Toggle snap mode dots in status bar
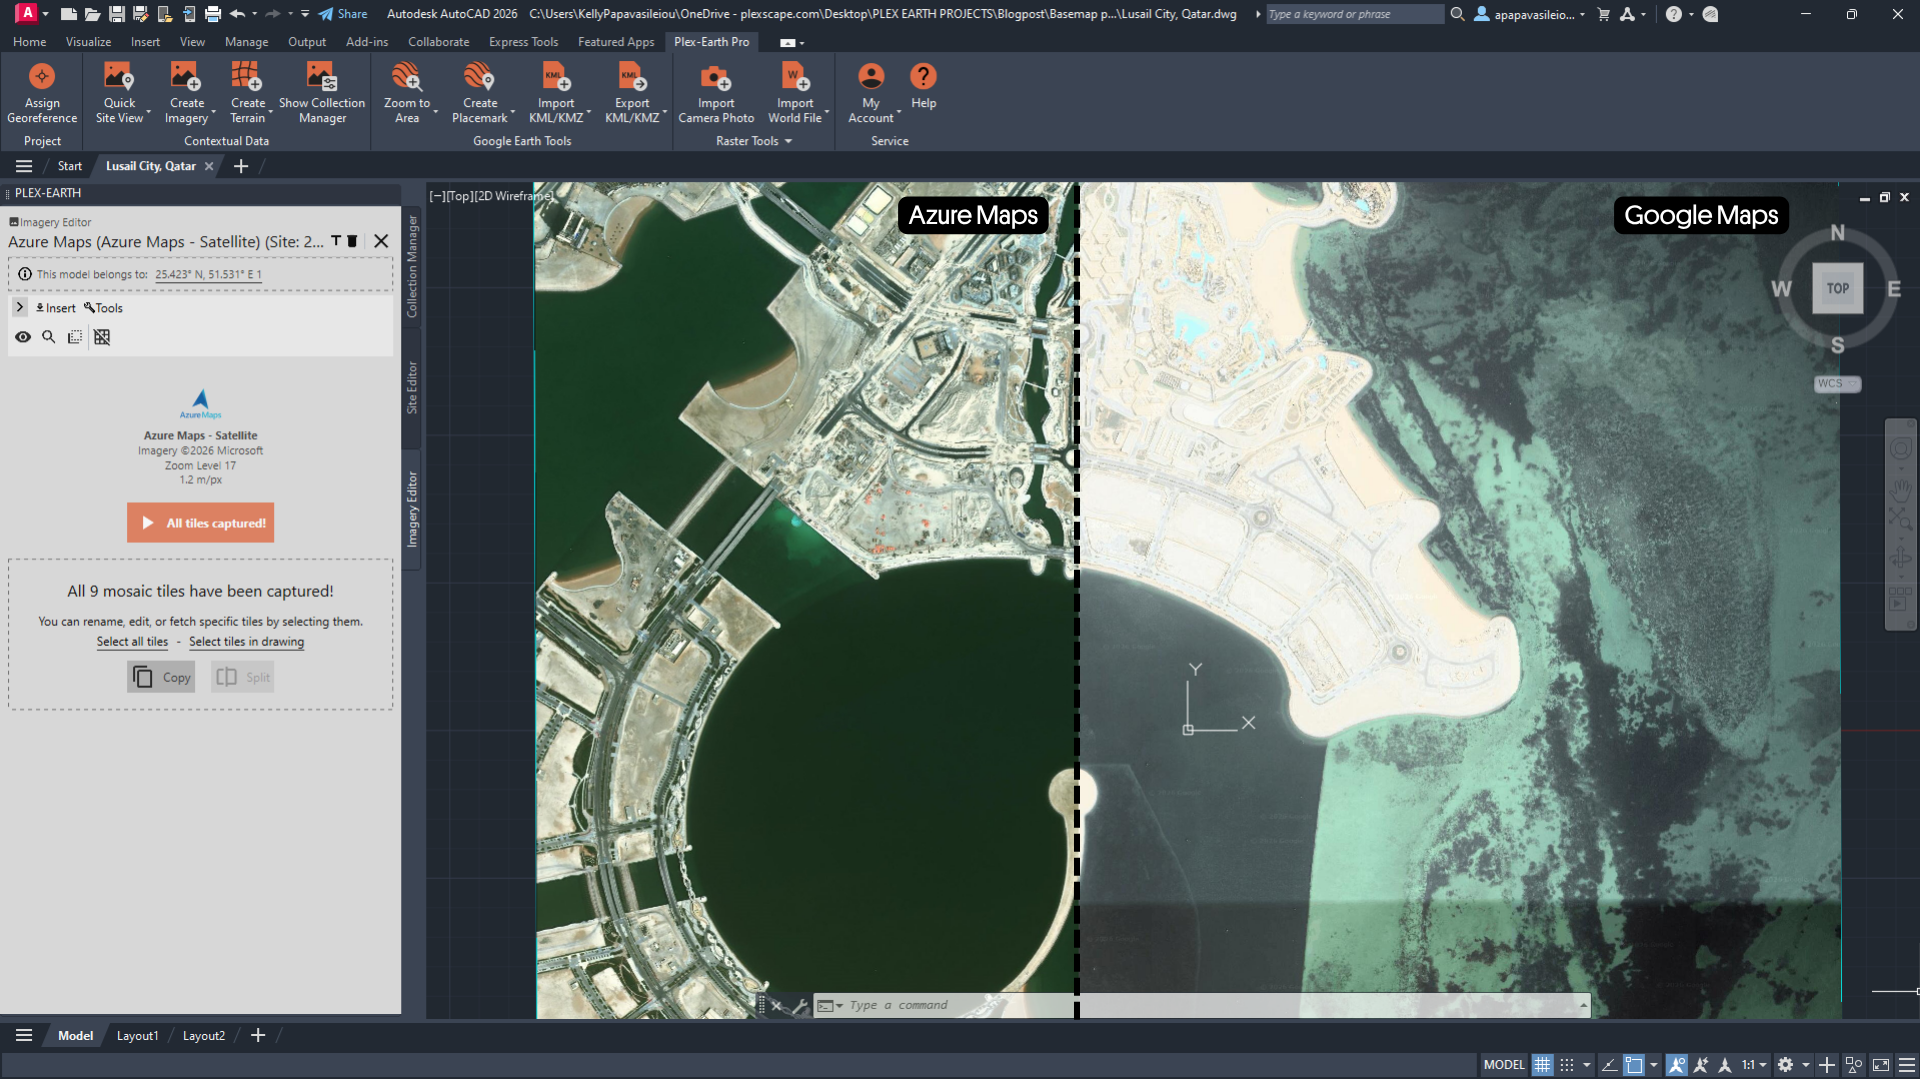This screenshot has width=1920, height=1080. tap(1567, 1065)
